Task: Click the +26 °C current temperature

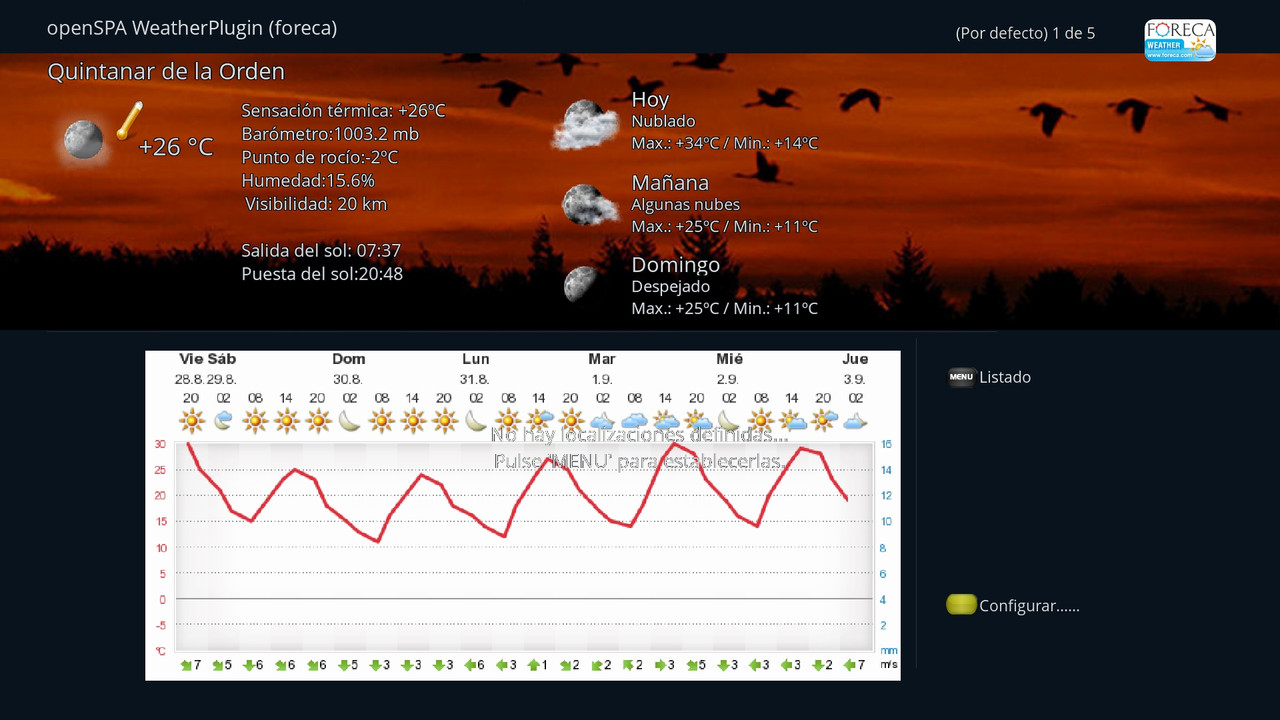Action: 176,147
